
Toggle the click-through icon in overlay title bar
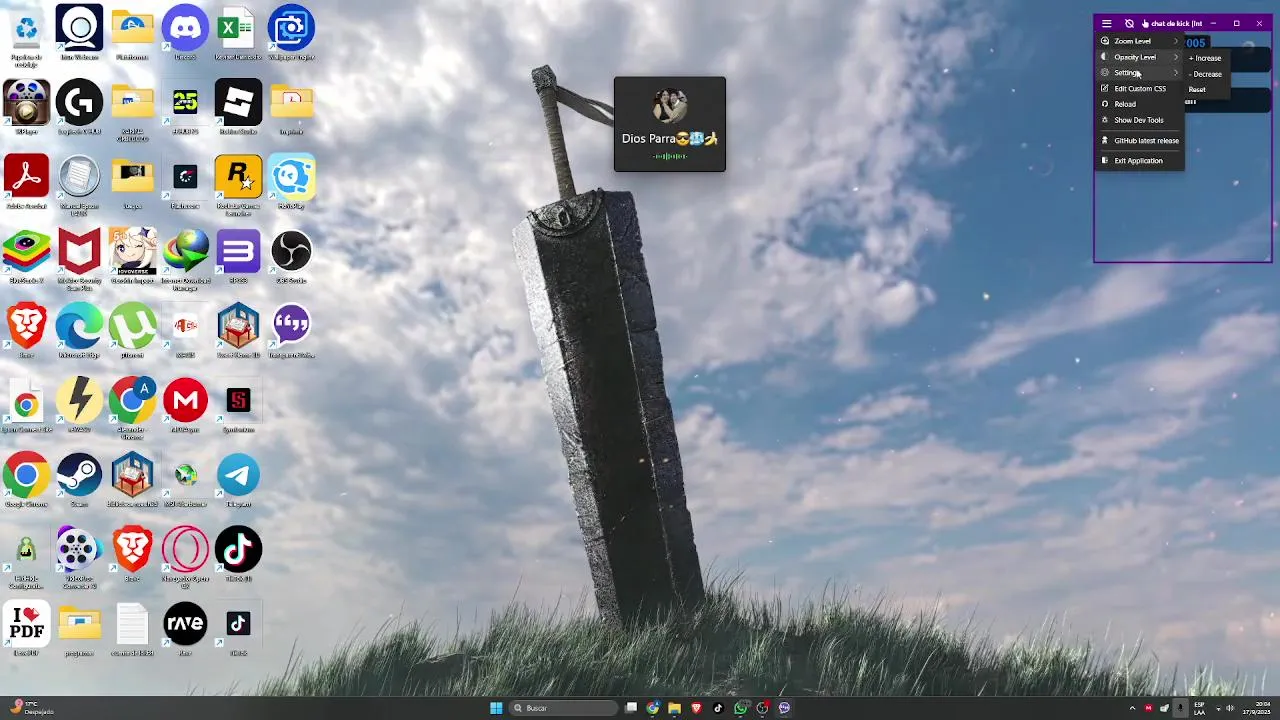[x=1129, y=23]
